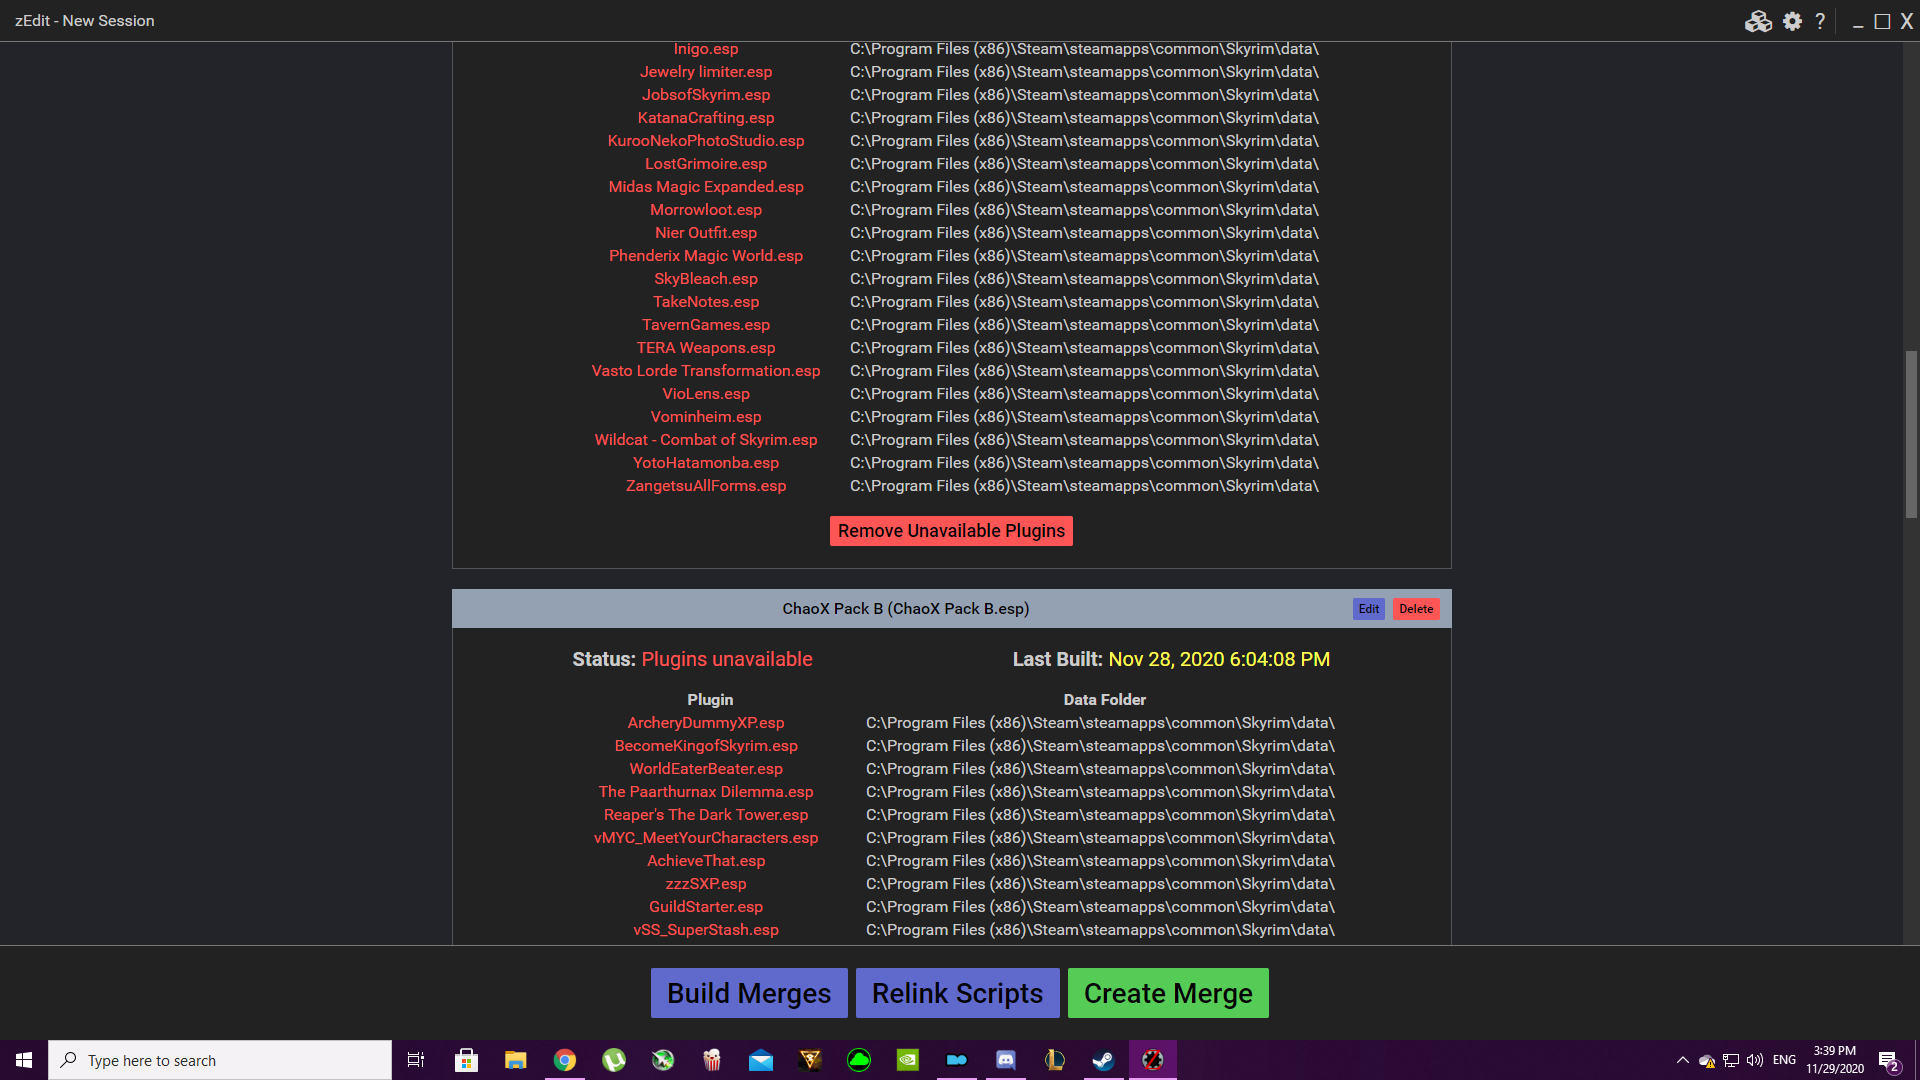The image size is (1920, 1080).
Task: Select Phenderix Magic World.esp plugin
Action: pyautogui.click(x=706, y=256)
